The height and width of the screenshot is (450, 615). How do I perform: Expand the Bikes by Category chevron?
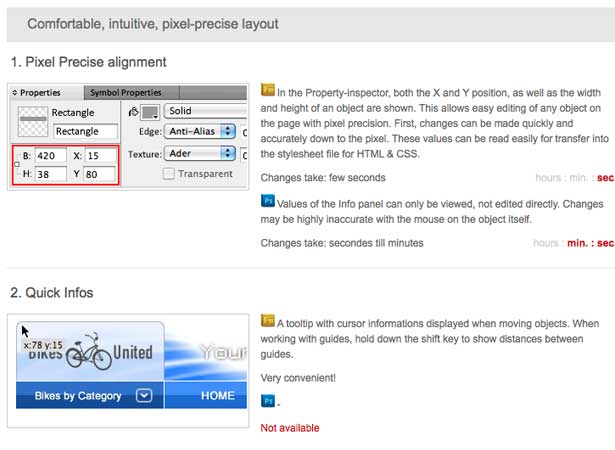pos(144,395)
